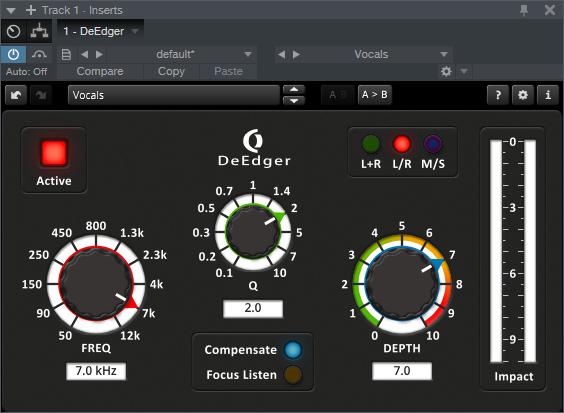Toggle the Focus Listen LED
This screenshot has width=564, height=413.
coord(293,375)
